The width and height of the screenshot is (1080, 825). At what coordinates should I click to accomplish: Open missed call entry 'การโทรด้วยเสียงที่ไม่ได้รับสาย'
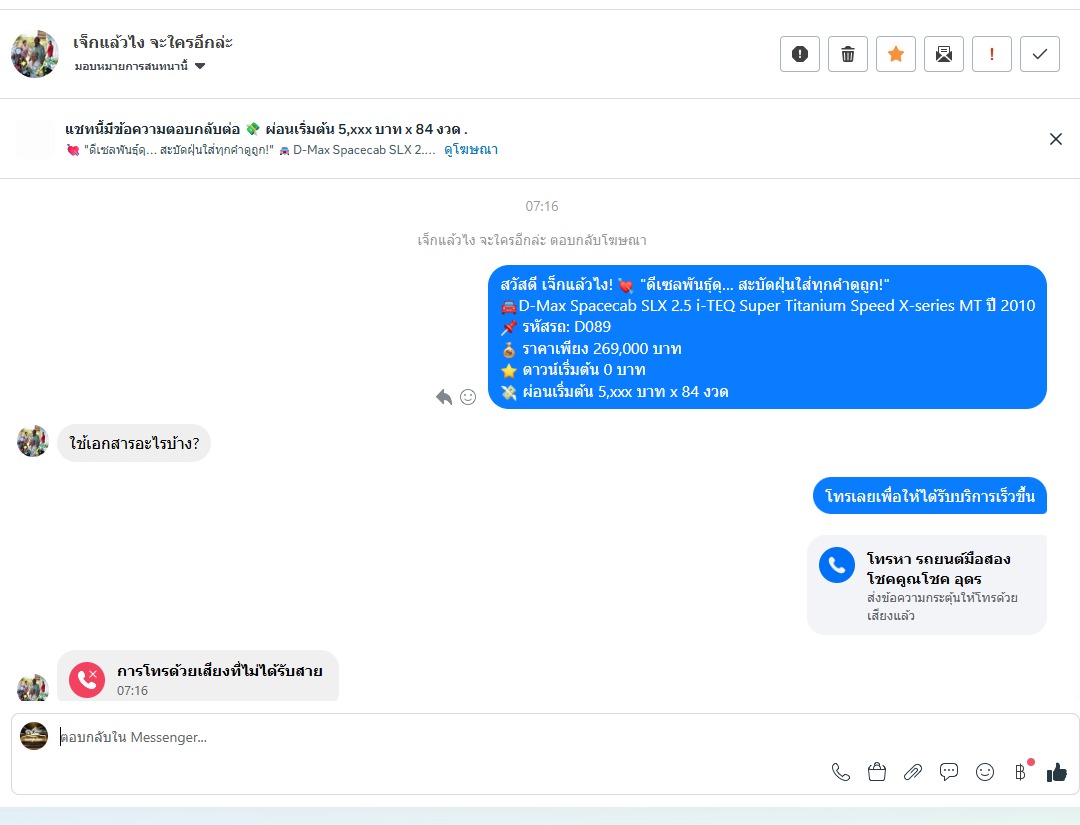point(198,676)
